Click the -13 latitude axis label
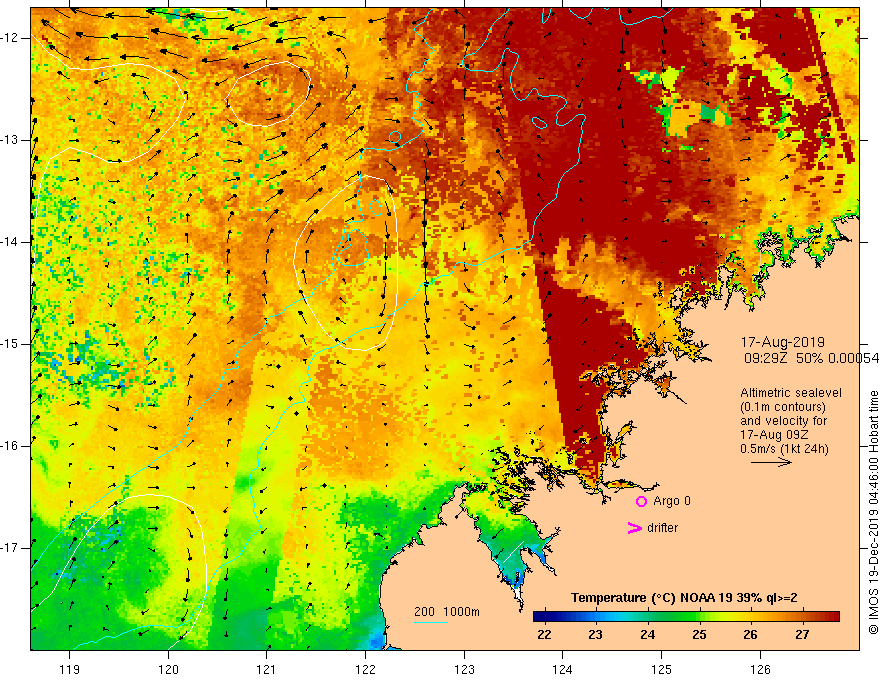 coord(11,140)
